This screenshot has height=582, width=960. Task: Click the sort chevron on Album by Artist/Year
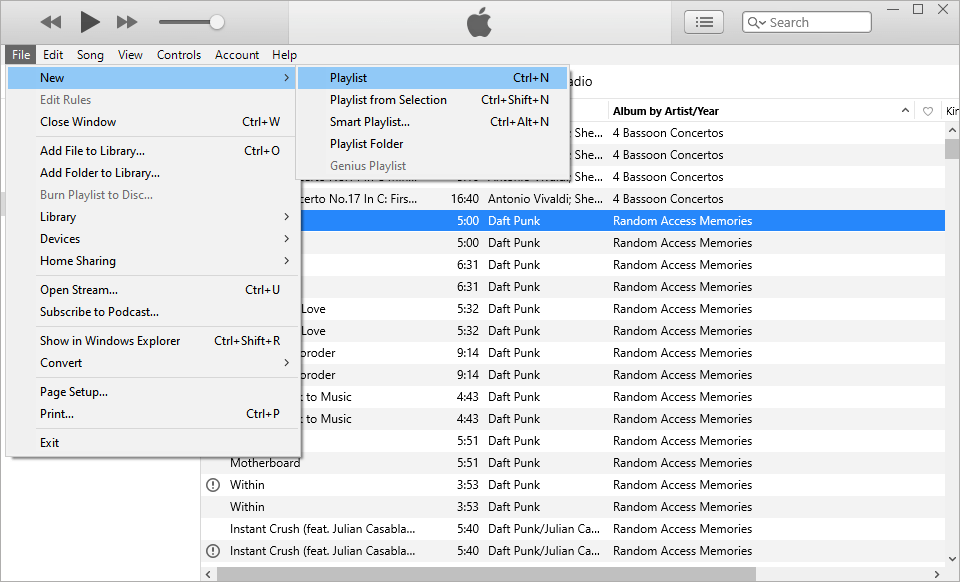[x=905, y=111]
